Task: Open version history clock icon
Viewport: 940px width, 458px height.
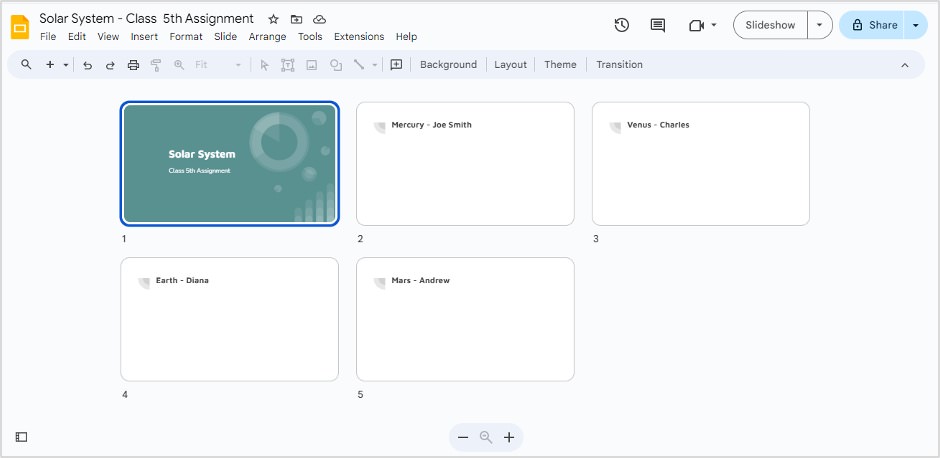Action: (622, 25)
